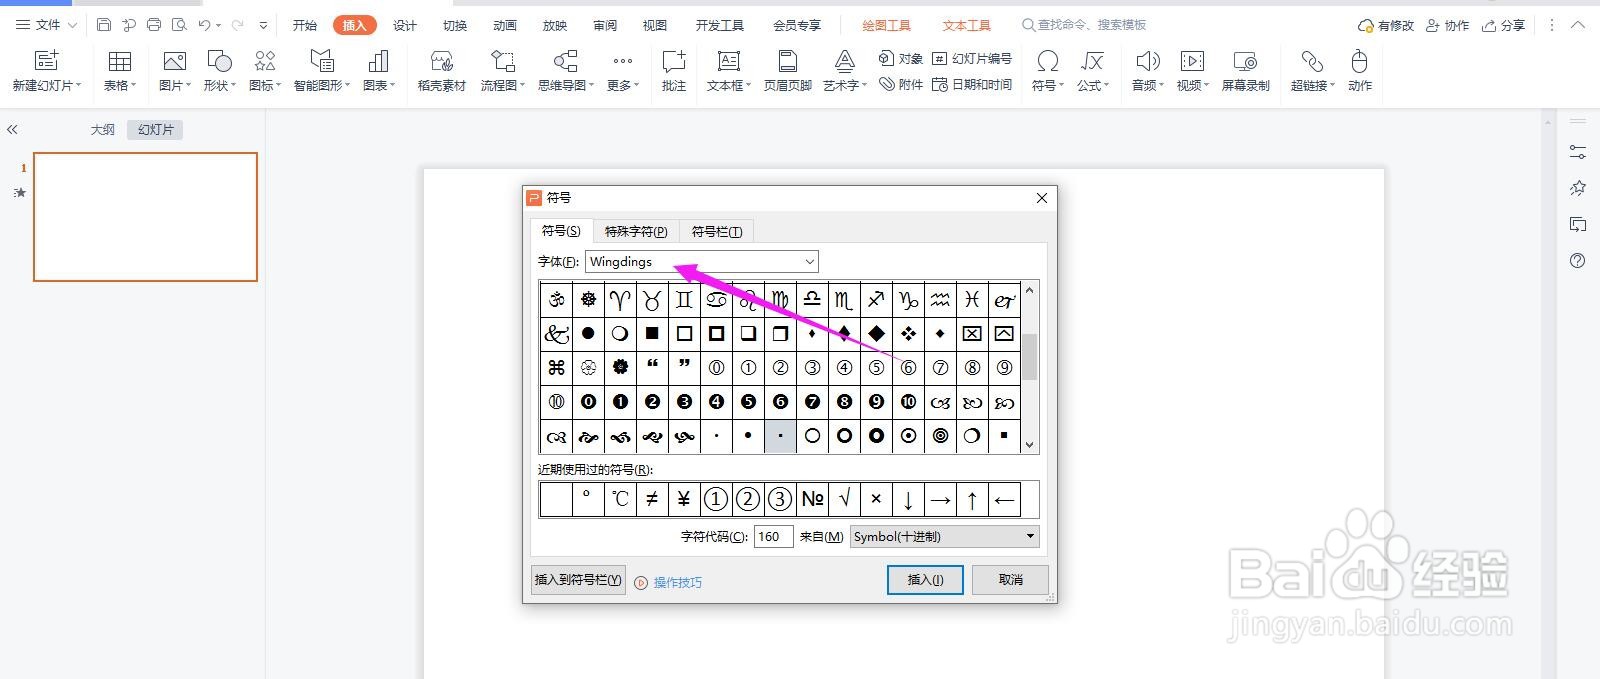Open the quick access toolbar customize arrow
The width and height of the screenshot is (1600, 679).
(x=263, y=25)
